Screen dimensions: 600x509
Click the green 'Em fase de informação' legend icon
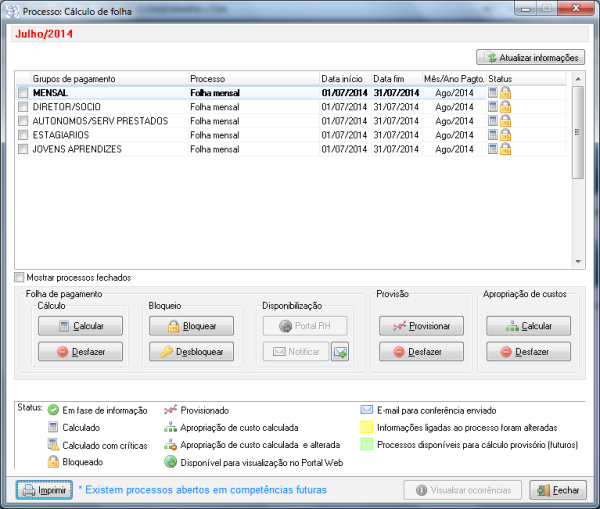(53, 410)
